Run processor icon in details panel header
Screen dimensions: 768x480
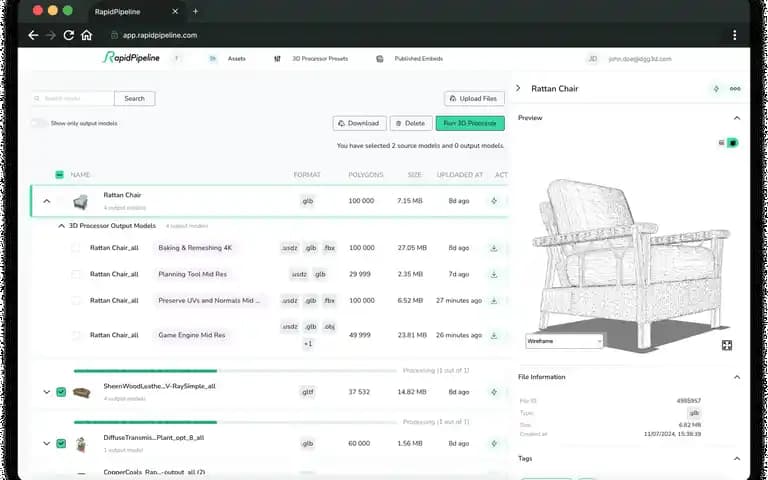tap(716, 89)
